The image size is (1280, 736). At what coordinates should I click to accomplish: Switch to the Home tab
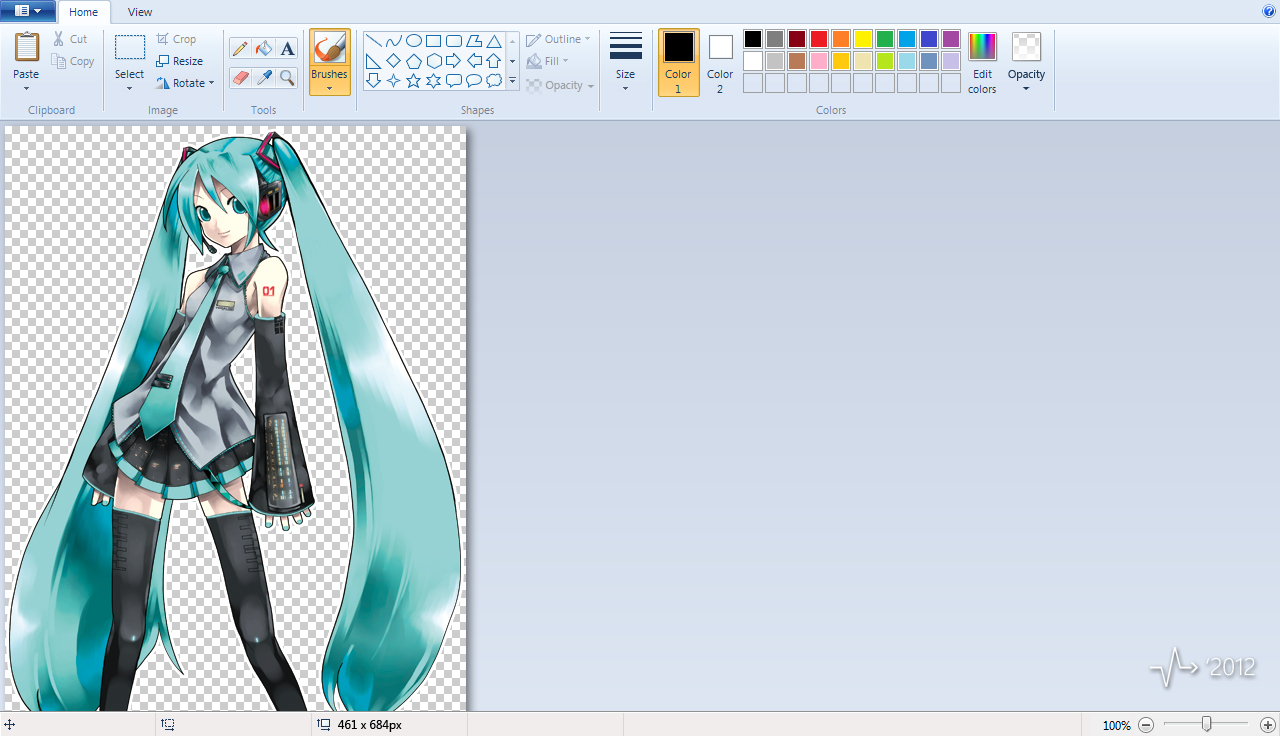point(84,12)
